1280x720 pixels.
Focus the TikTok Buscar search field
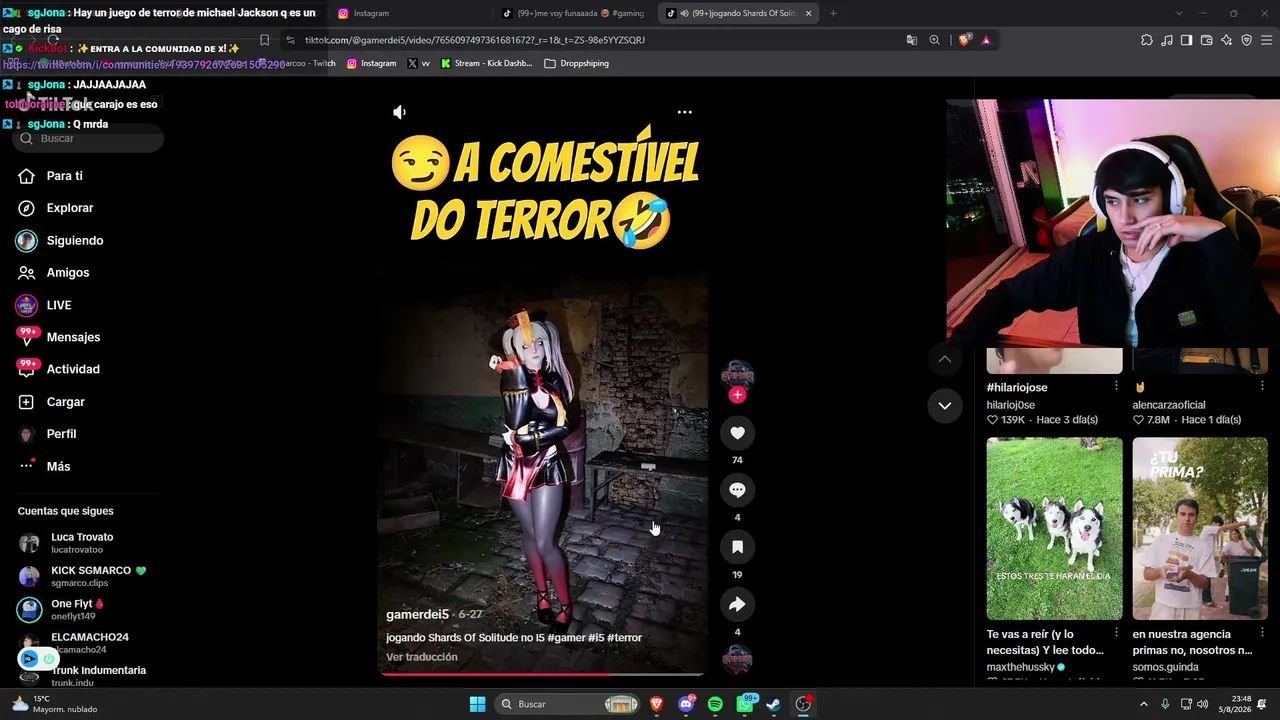pyautogui.click(x=88, y=139)
